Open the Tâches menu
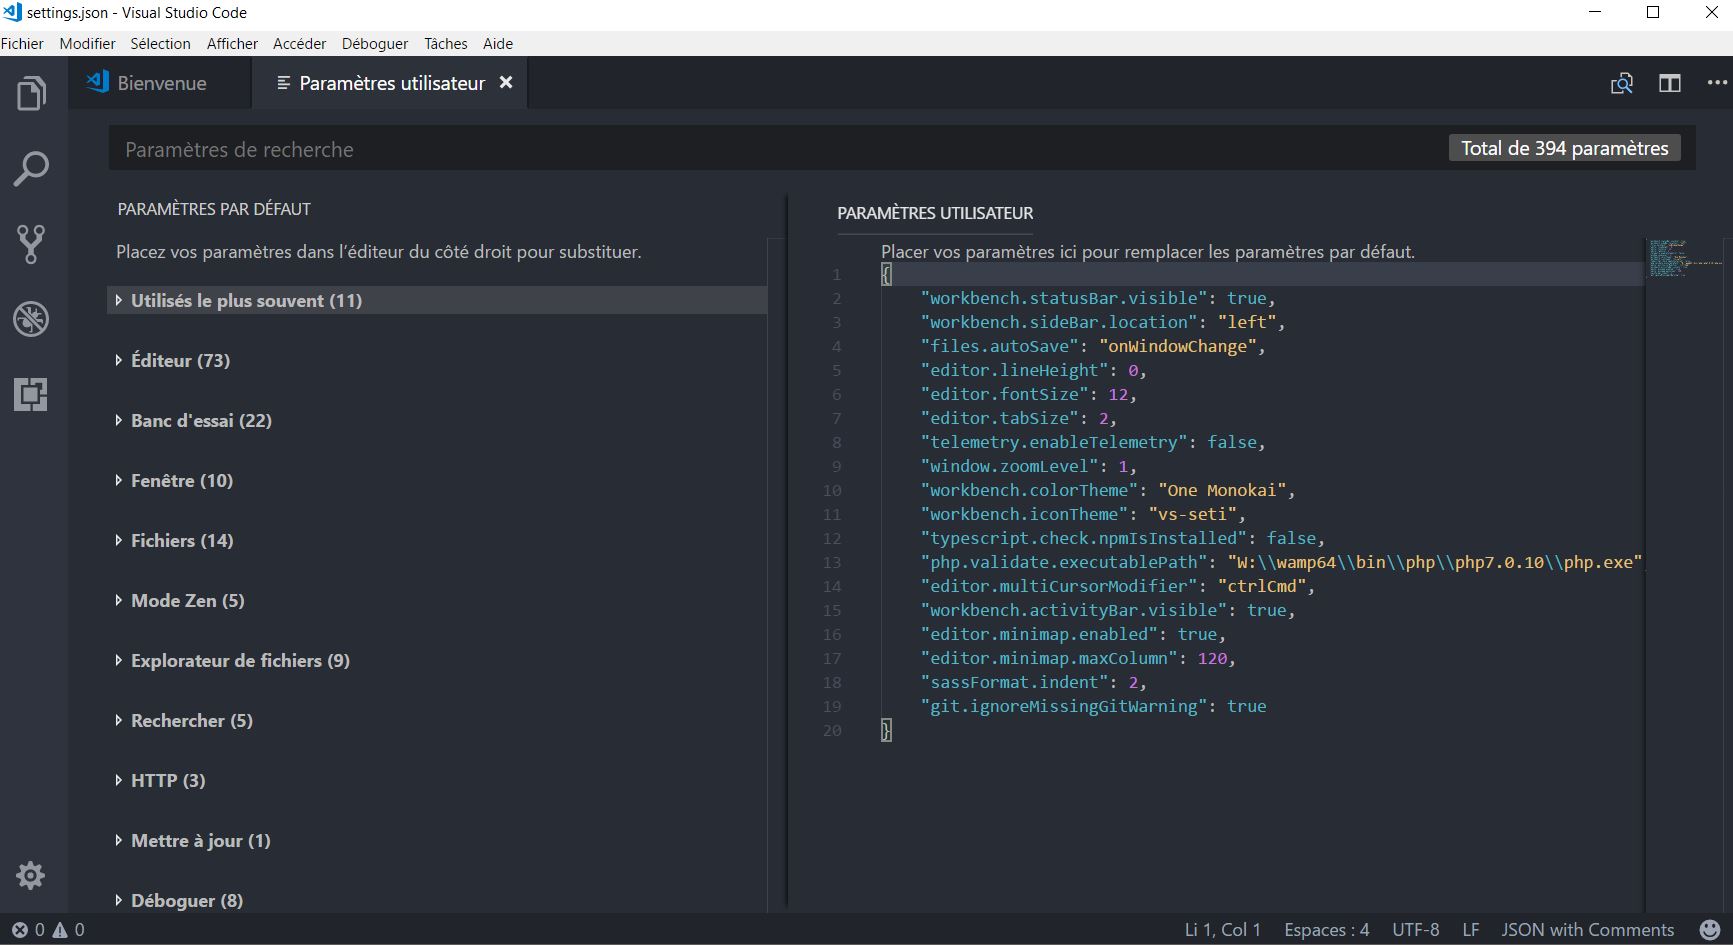This screenshot has width=1733, height=945. click(x=445, y=44)
